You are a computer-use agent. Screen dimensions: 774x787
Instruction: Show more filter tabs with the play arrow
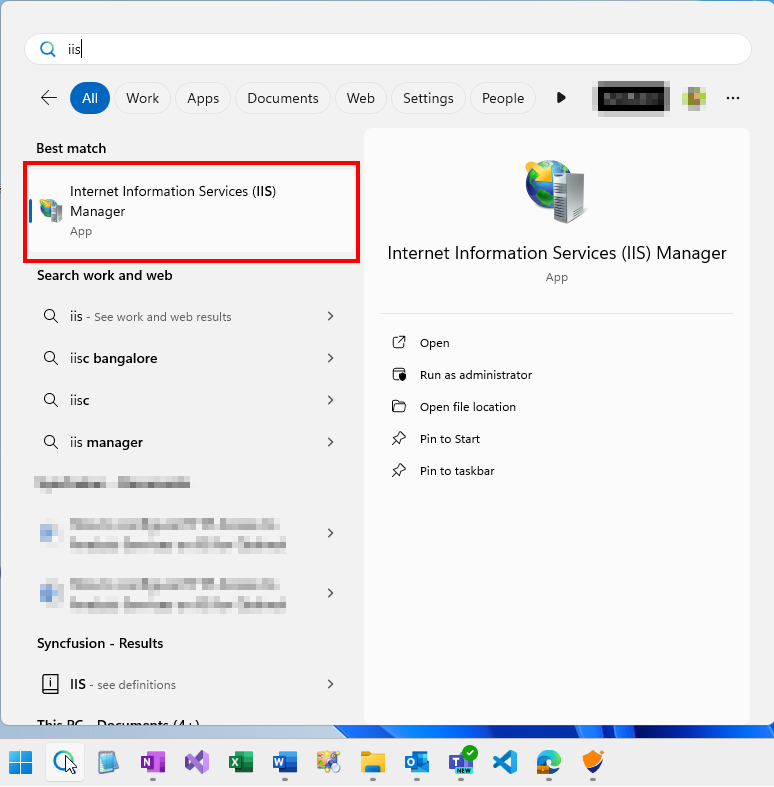tap(561, 98)
